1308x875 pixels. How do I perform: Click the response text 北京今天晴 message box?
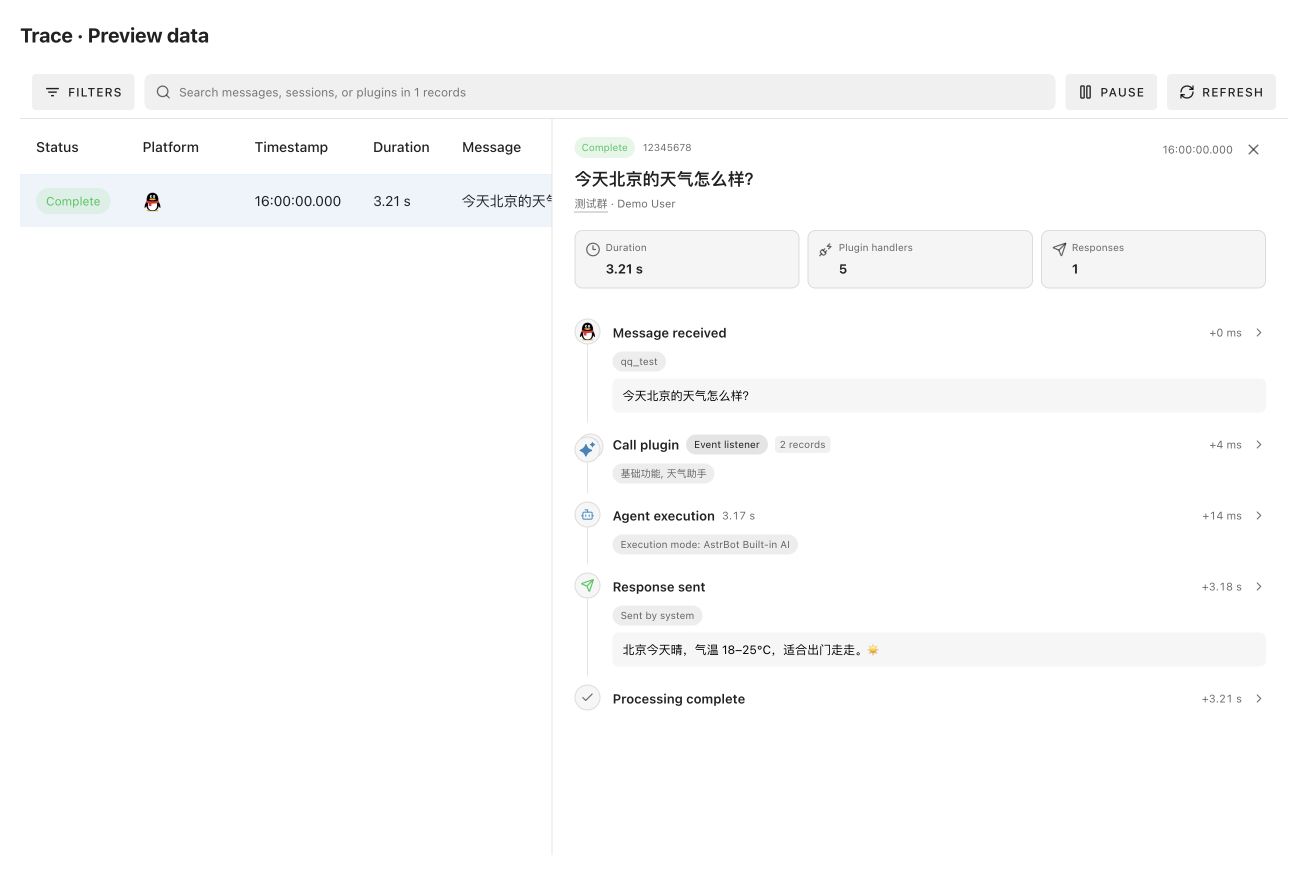[x=939, y=650]
